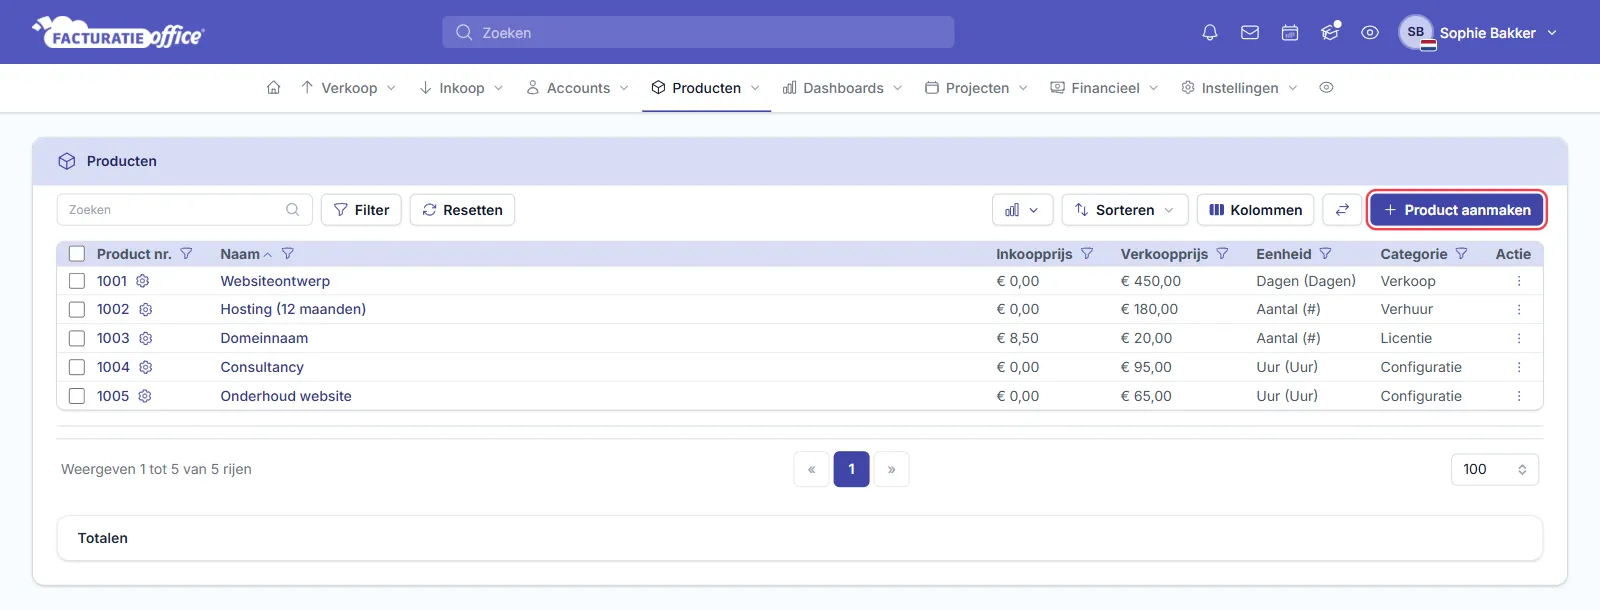Go to previous page arrows

coord(811,469)
